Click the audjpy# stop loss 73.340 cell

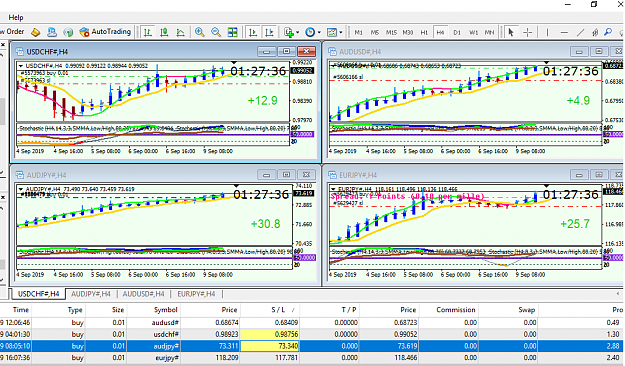(x=270, y=346)
